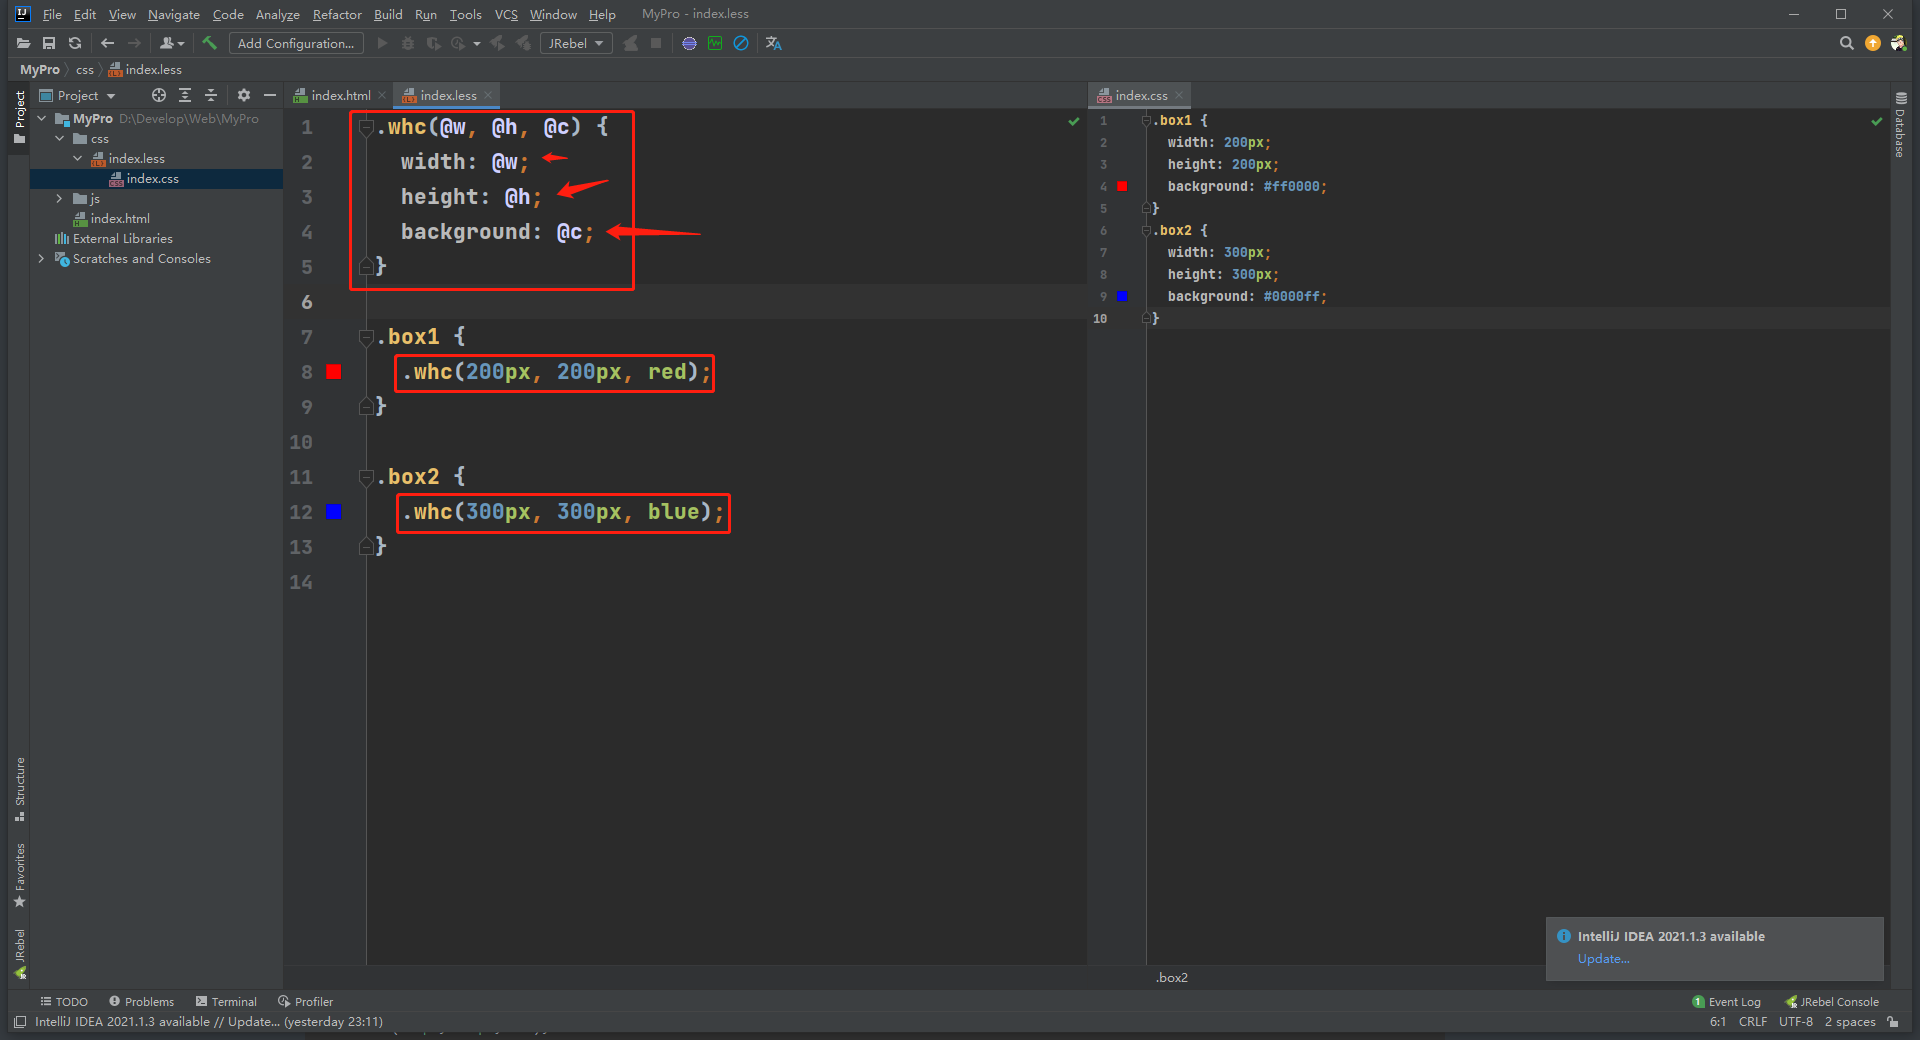Open file via the Open toolbar icon
This screenshot has height=1040, width=1920.
click(23, 43)
